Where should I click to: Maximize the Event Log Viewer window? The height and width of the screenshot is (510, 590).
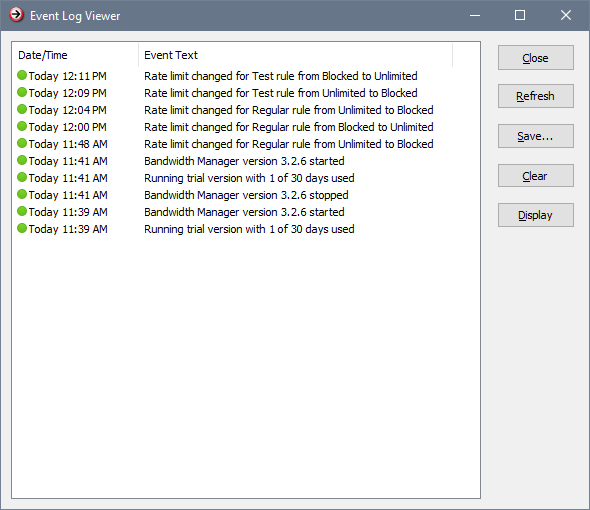pos(520,15)
